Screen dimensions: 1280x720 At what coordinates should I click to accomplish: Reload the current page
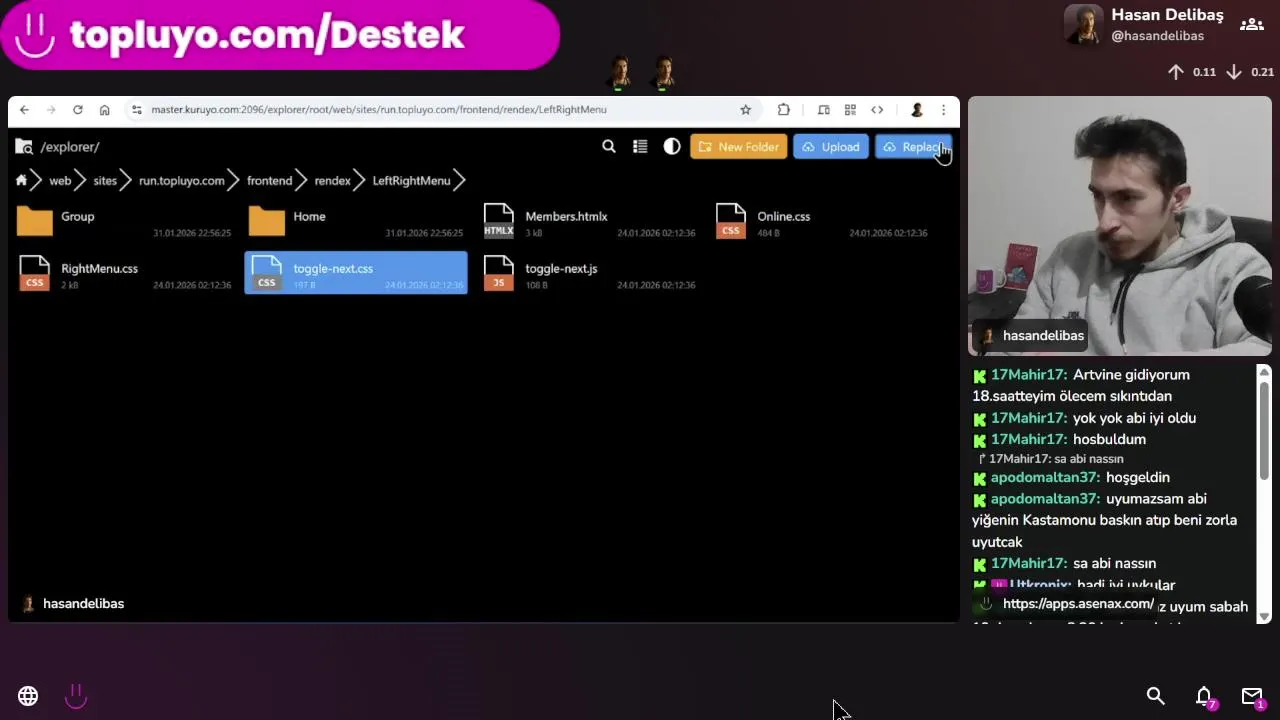click(78, 110)
